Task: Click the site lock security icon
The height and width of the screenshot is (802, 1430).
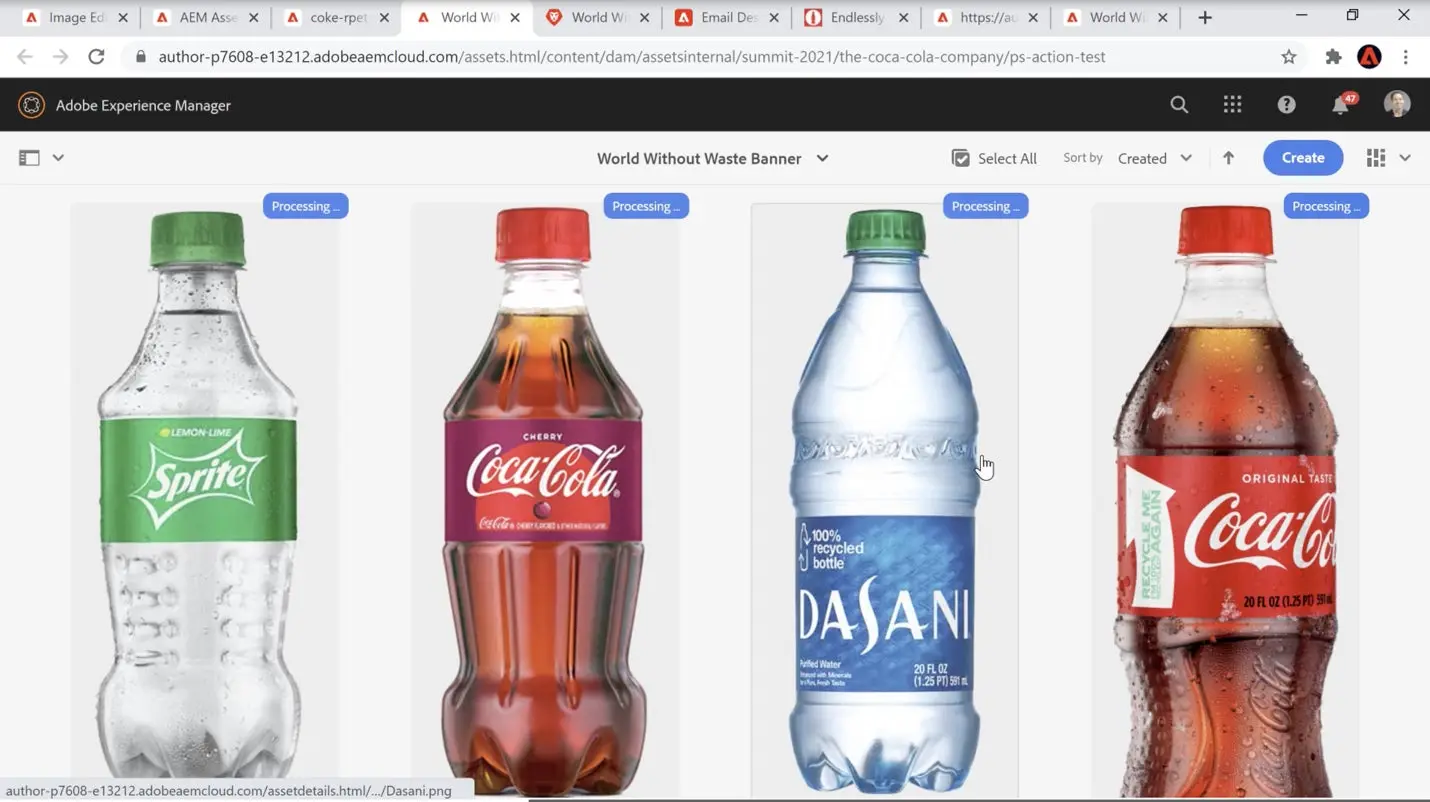Action: pyautogui.click(x=141, y=57)
